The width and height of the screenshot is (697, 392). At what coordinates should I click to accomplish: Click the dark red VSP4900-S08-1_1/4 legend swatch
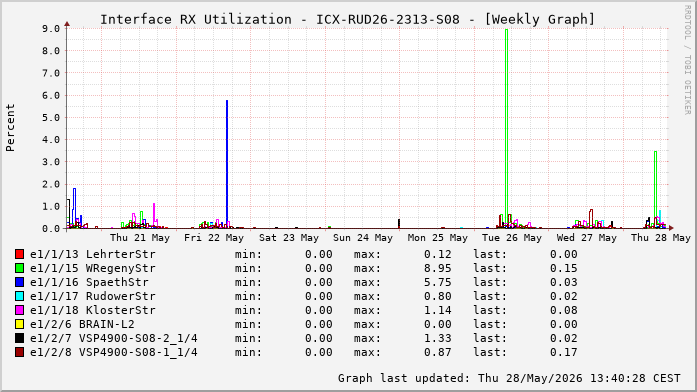click(19, 352)
